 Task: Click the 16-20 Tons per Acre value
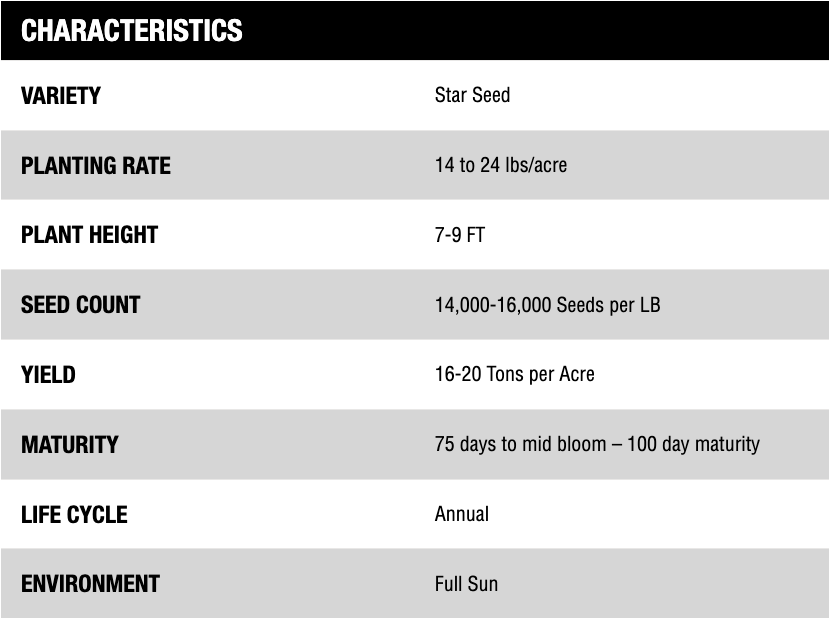point(514,375)
